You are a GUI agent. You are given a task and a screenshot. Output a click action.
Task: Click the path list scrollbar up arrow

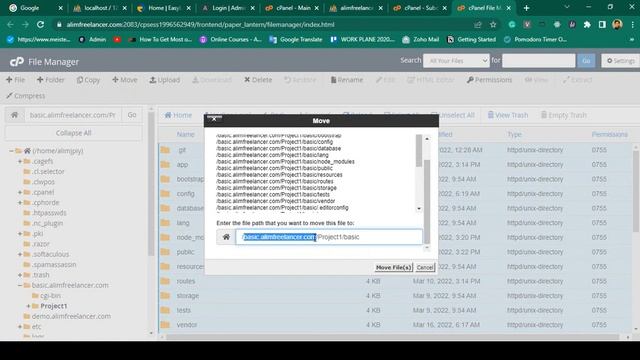click(427, 139)
